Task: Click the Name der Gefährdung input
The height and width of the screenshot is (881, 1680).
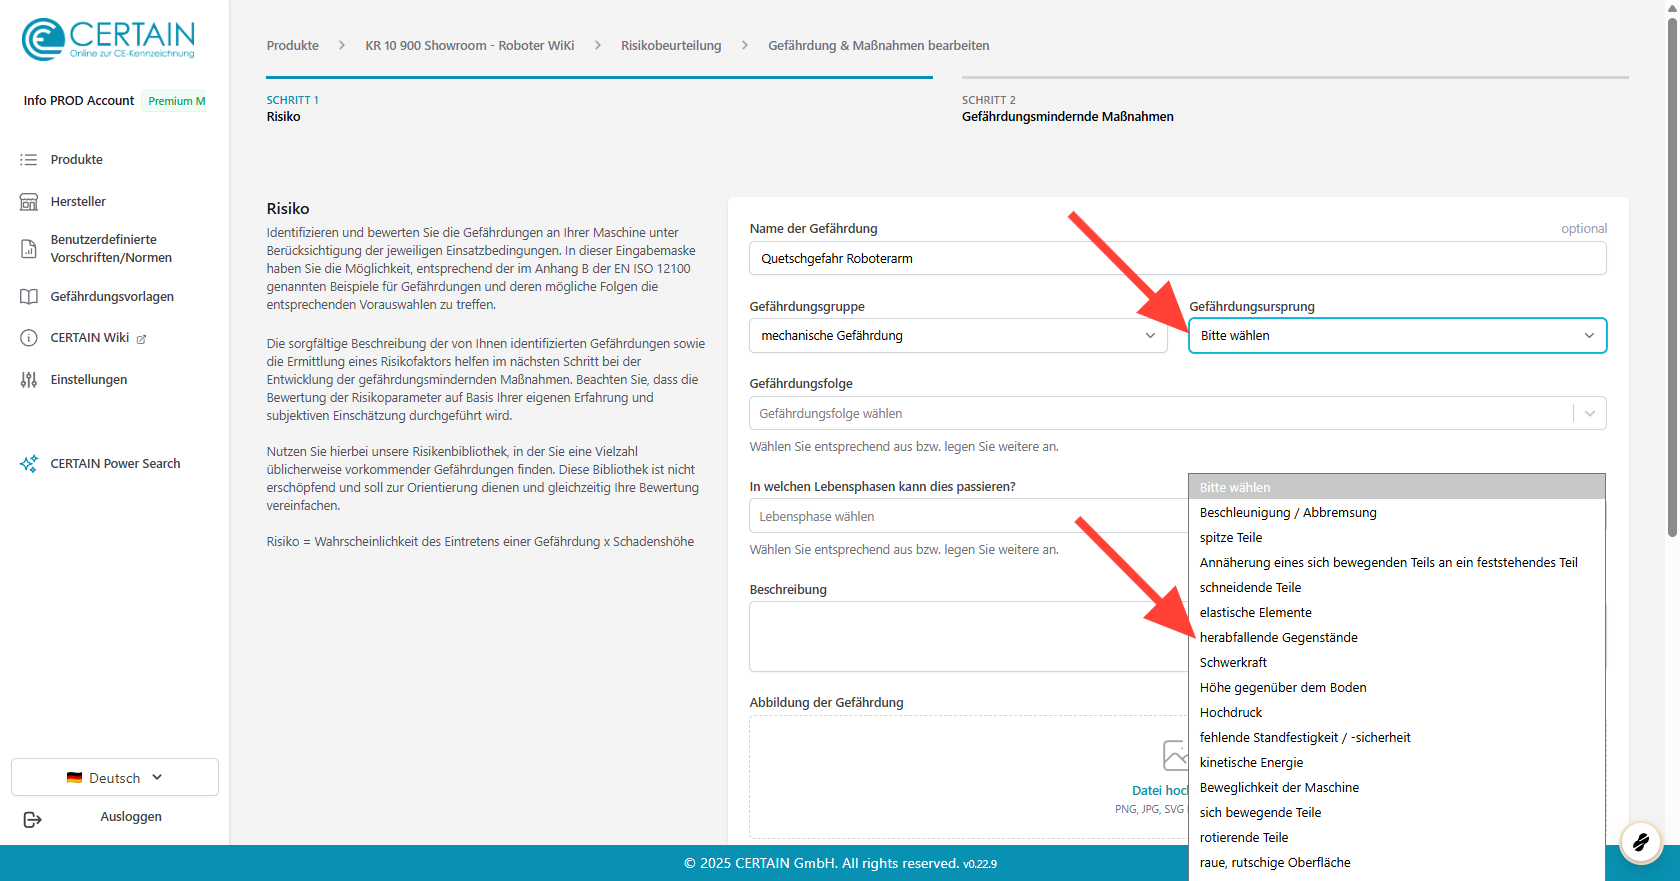Action: pyautogui.click(x=1178, y=258)
